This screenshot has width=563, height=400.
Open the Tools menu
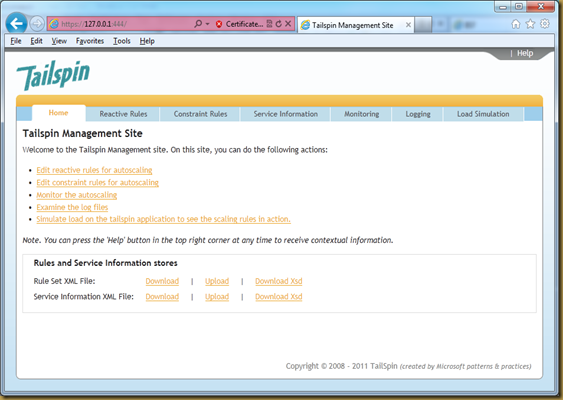click(x=122, y=41)
